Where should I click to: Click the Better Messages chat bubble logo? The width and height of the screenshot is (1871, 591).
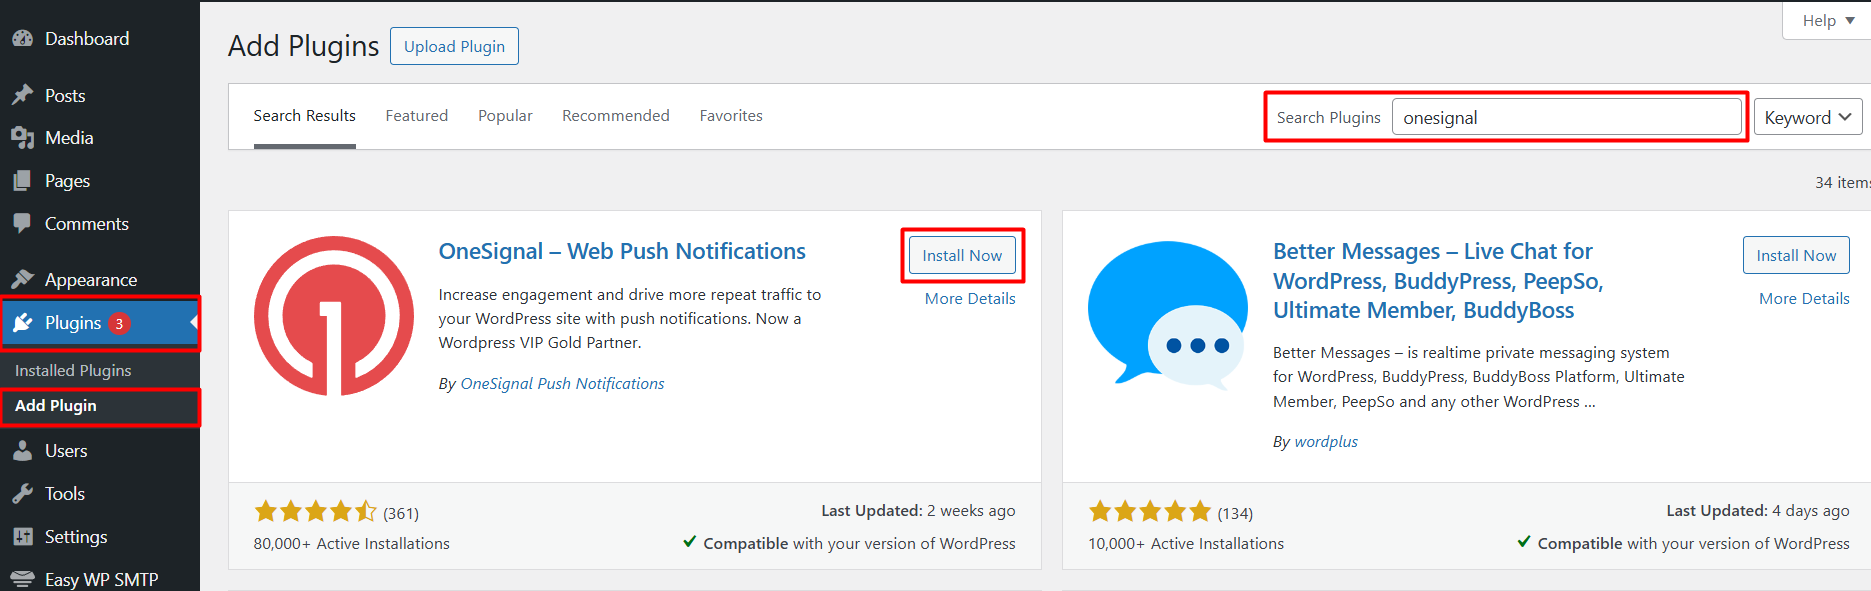[1167, 314]
